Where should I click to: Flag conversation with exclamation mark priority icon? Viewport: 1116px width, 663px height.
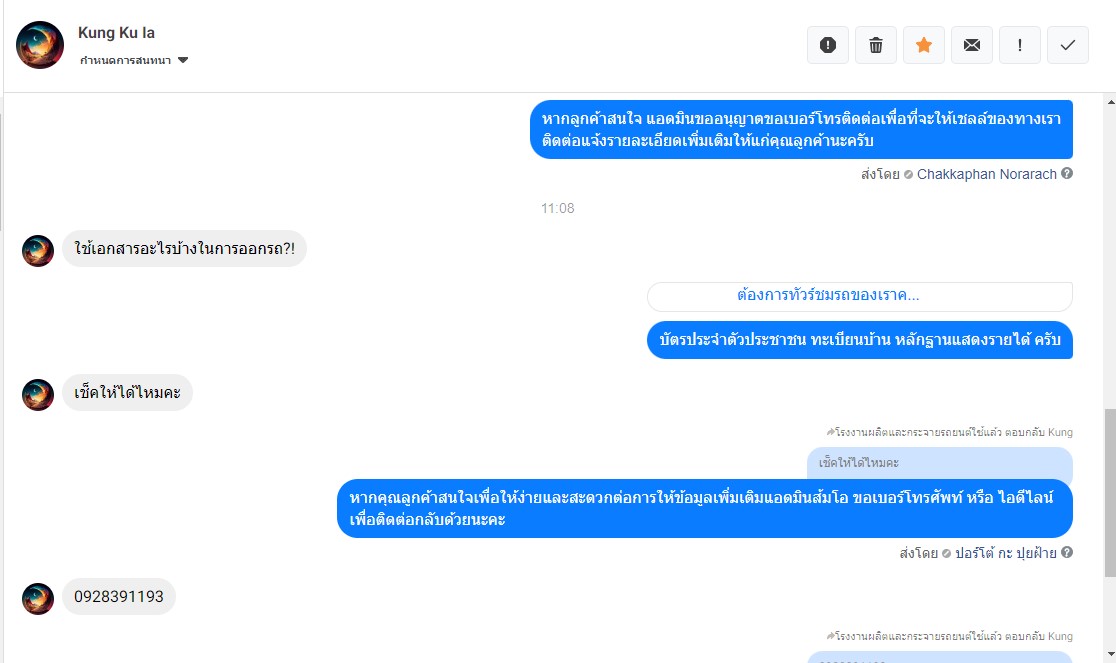click(1020, 45)
